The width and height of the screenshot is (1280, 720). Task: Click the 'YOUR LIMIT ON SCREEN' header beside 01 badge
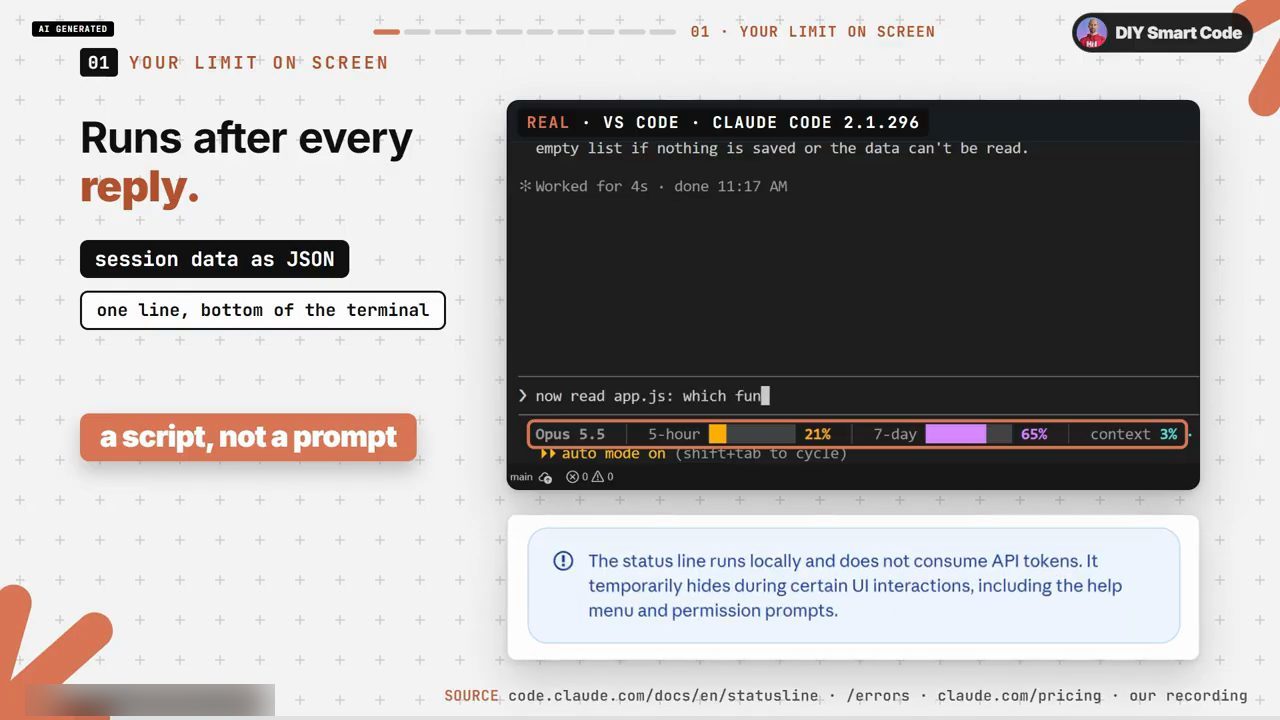click(x=258, y=62)
